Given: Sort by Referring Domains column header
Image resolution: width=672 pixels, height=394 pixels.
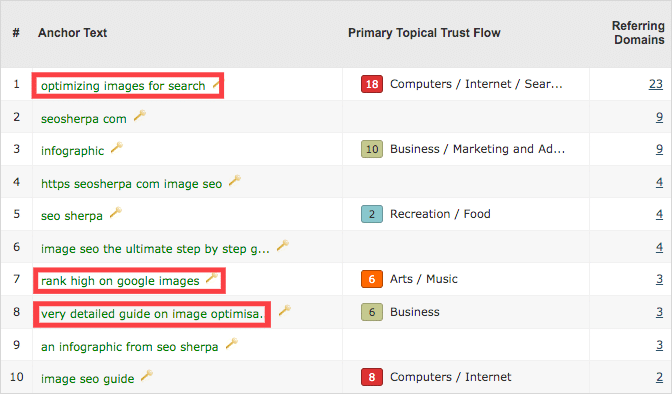Looking at the screenshot, I should [638, 33].
